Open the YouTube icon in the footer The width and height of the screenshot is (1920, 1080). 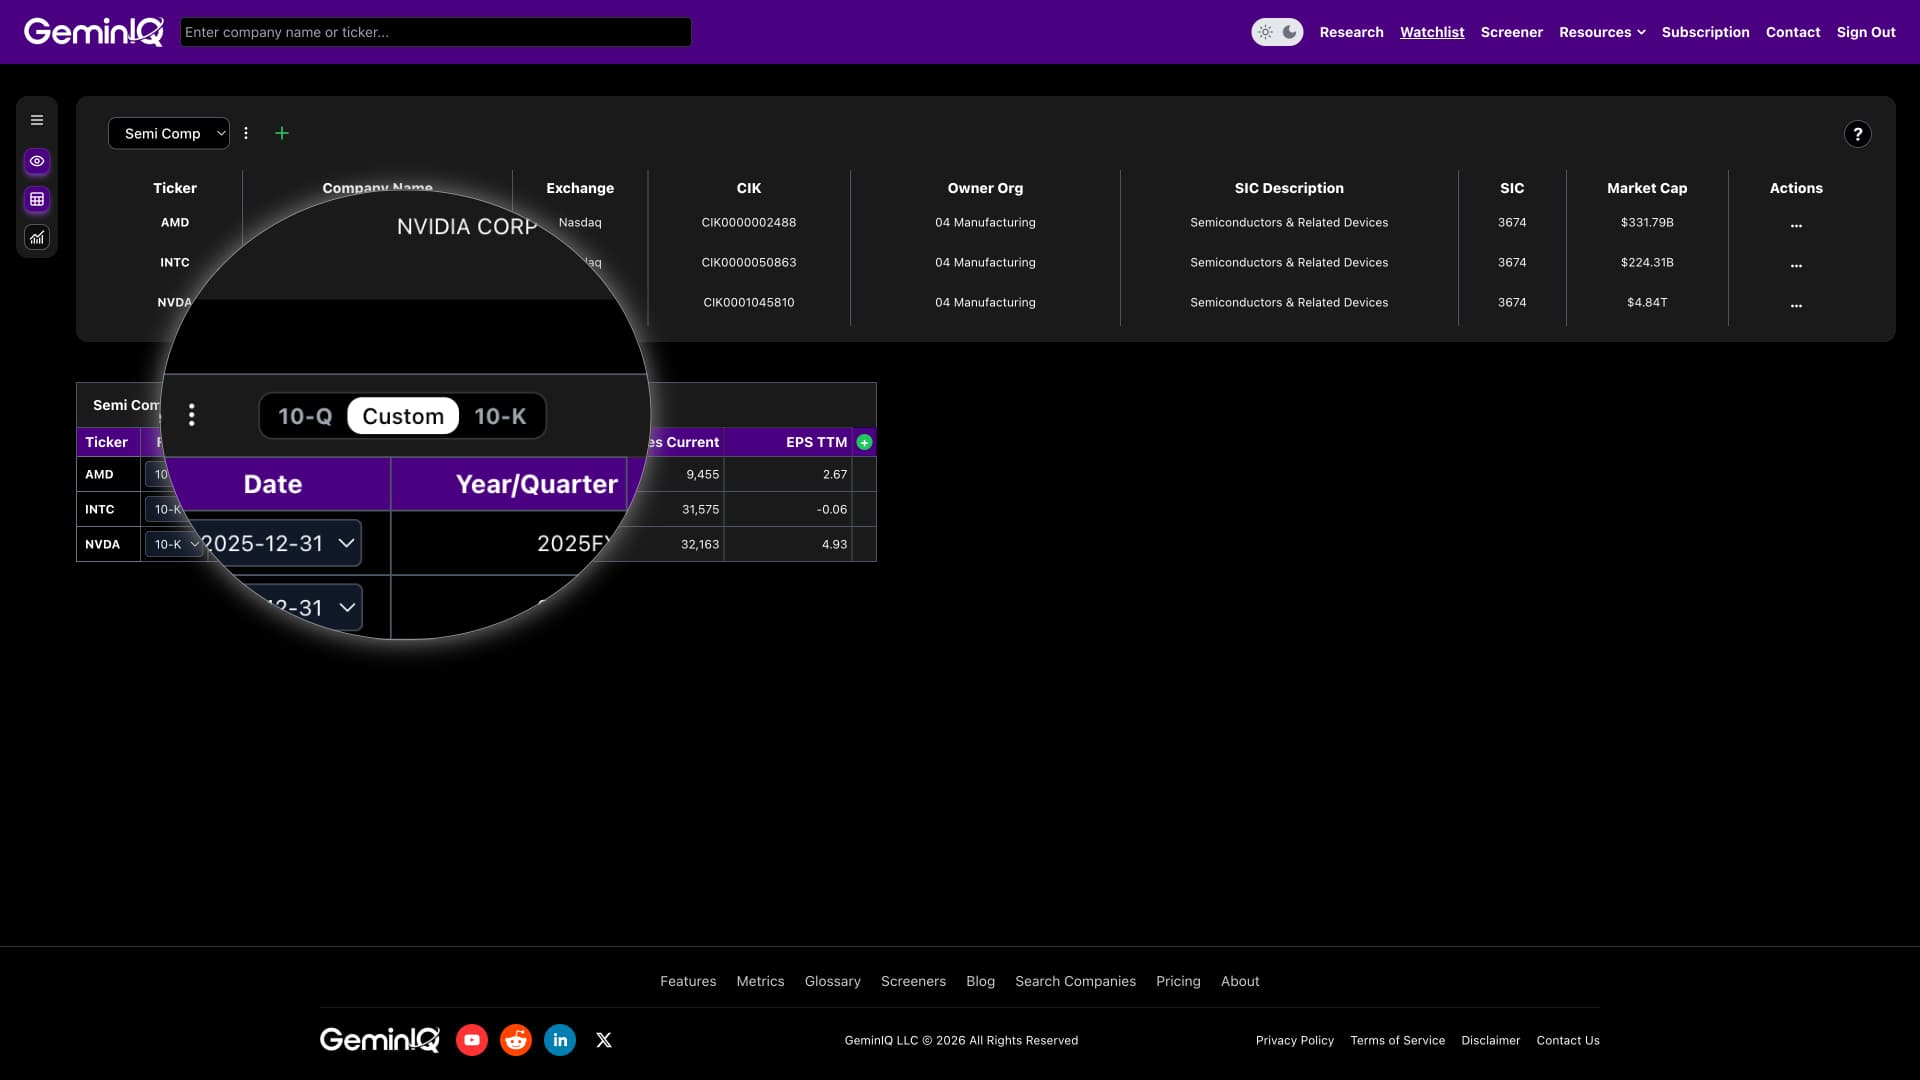point(472,1040)
